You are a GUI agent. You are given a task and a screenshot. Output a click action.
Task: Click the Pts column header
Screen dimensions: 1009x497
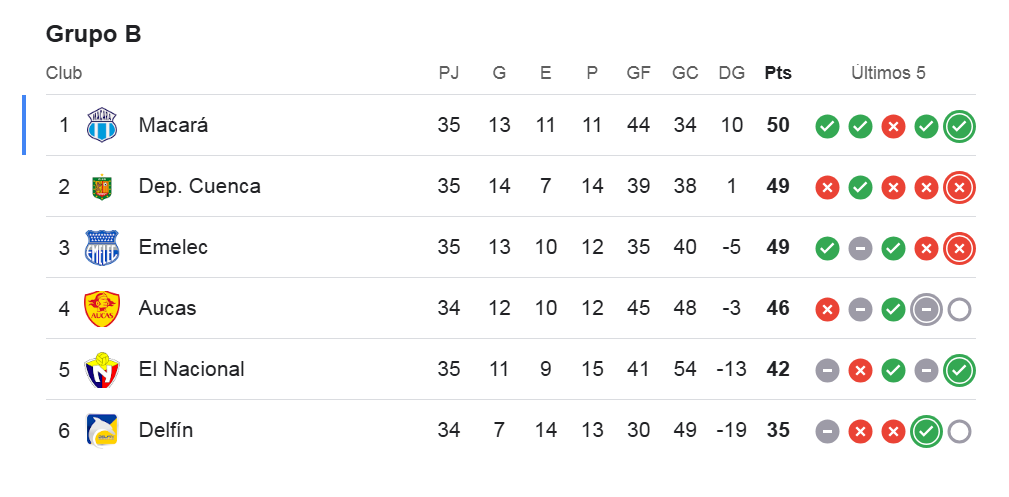click(777, 73)
